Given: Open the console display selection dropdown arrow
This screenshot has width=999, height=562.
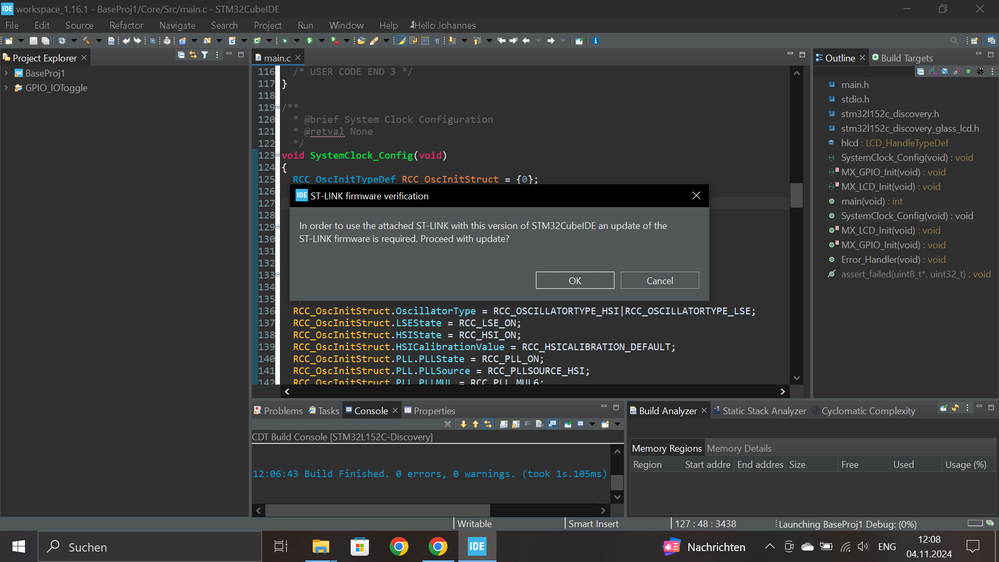Looking at the screenshot, I should [x=592, y=424].
